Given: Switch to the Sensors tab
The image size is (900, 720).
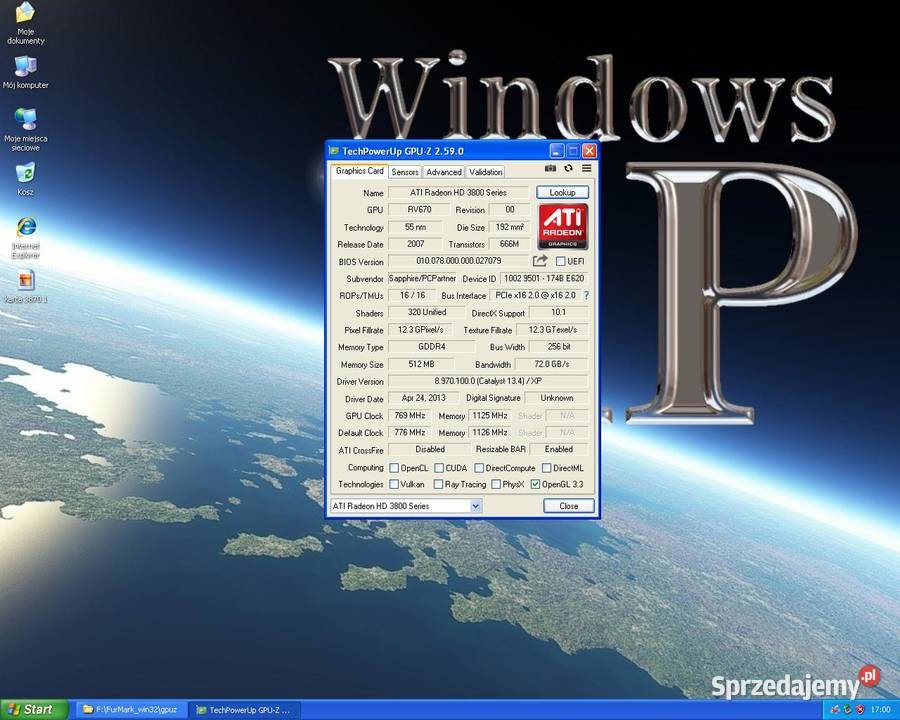Looking at the screenshot, I should 405,171.
